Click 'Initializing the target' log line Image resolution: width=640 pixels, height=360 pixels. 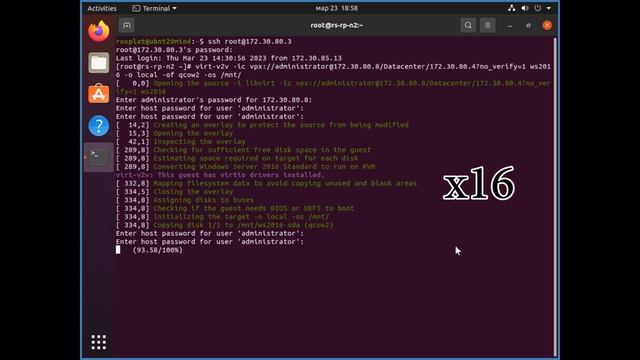tap(222, 217)
